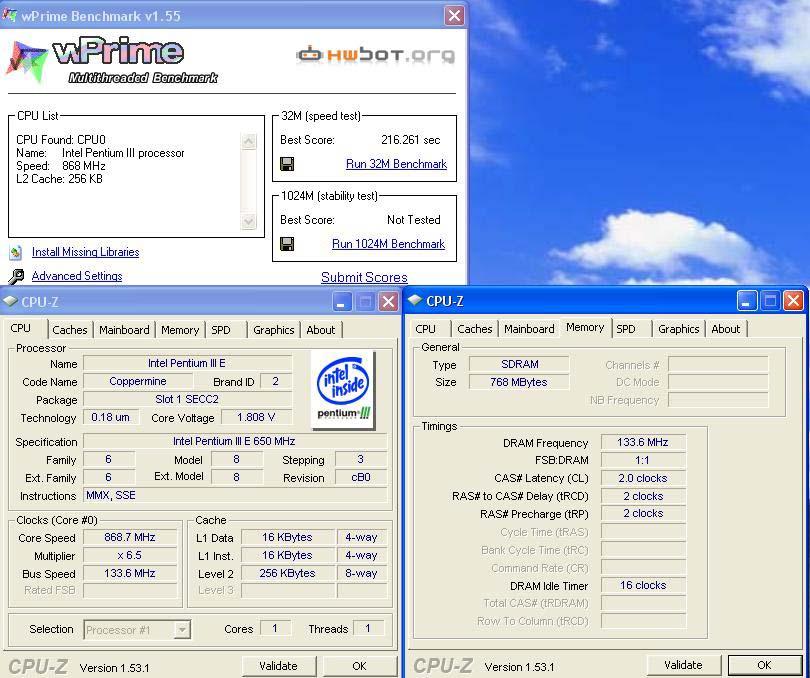The image size is (810, 678).
Task: Click Multiplier value x 6.5
Action: click(130, 556)
